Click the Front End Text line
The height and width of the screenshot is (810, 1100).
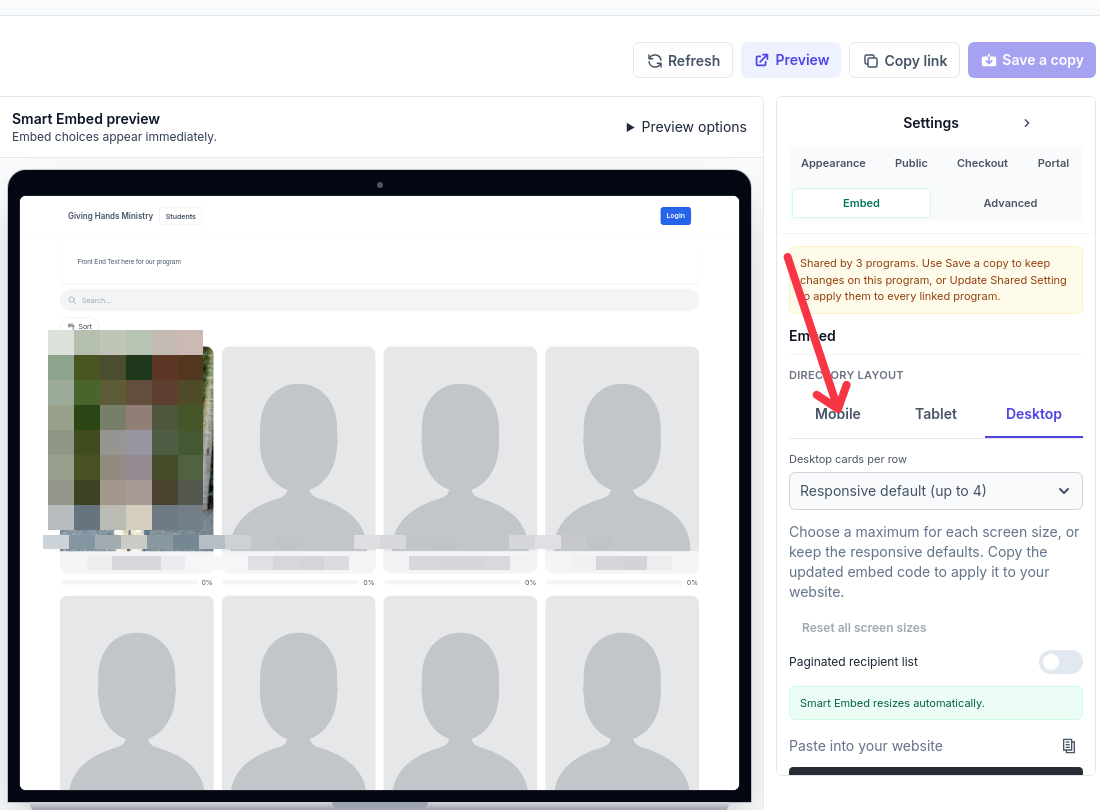[x=129, y=262]
